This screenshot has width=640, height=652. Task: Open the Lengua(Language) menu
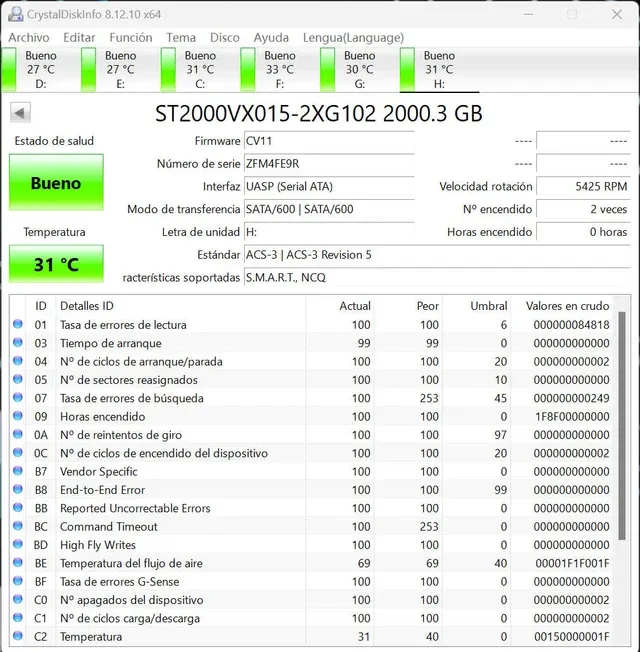coord(353,38)
